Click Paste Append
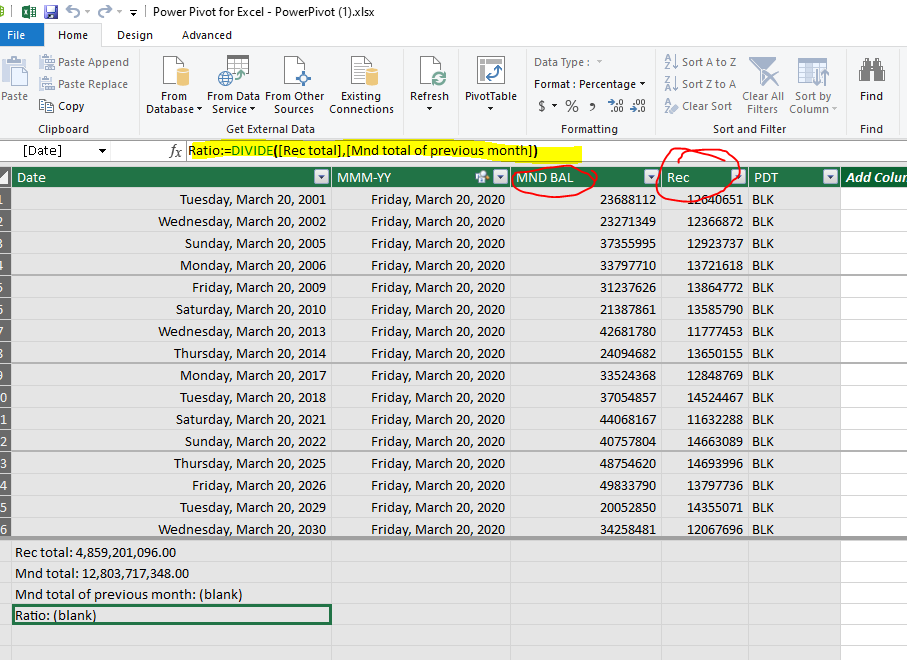Image resolution: width=907 pixels, height=660 pixels. click(x=84, y=62)
